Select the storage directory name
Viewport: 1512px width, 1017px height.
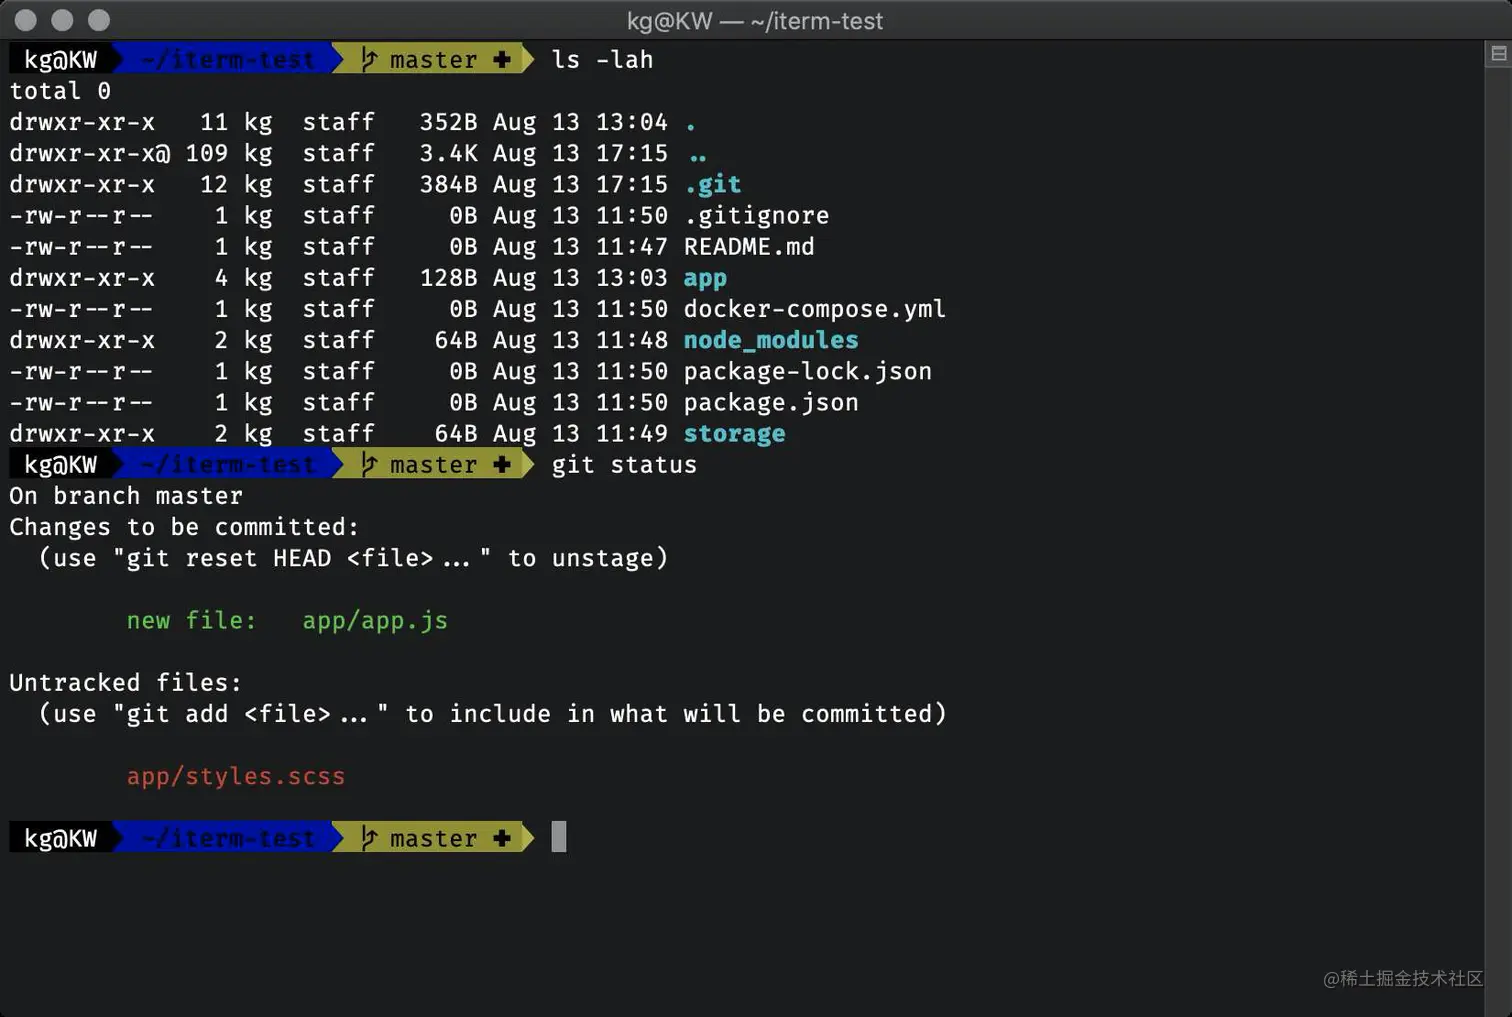coord(735,434)
